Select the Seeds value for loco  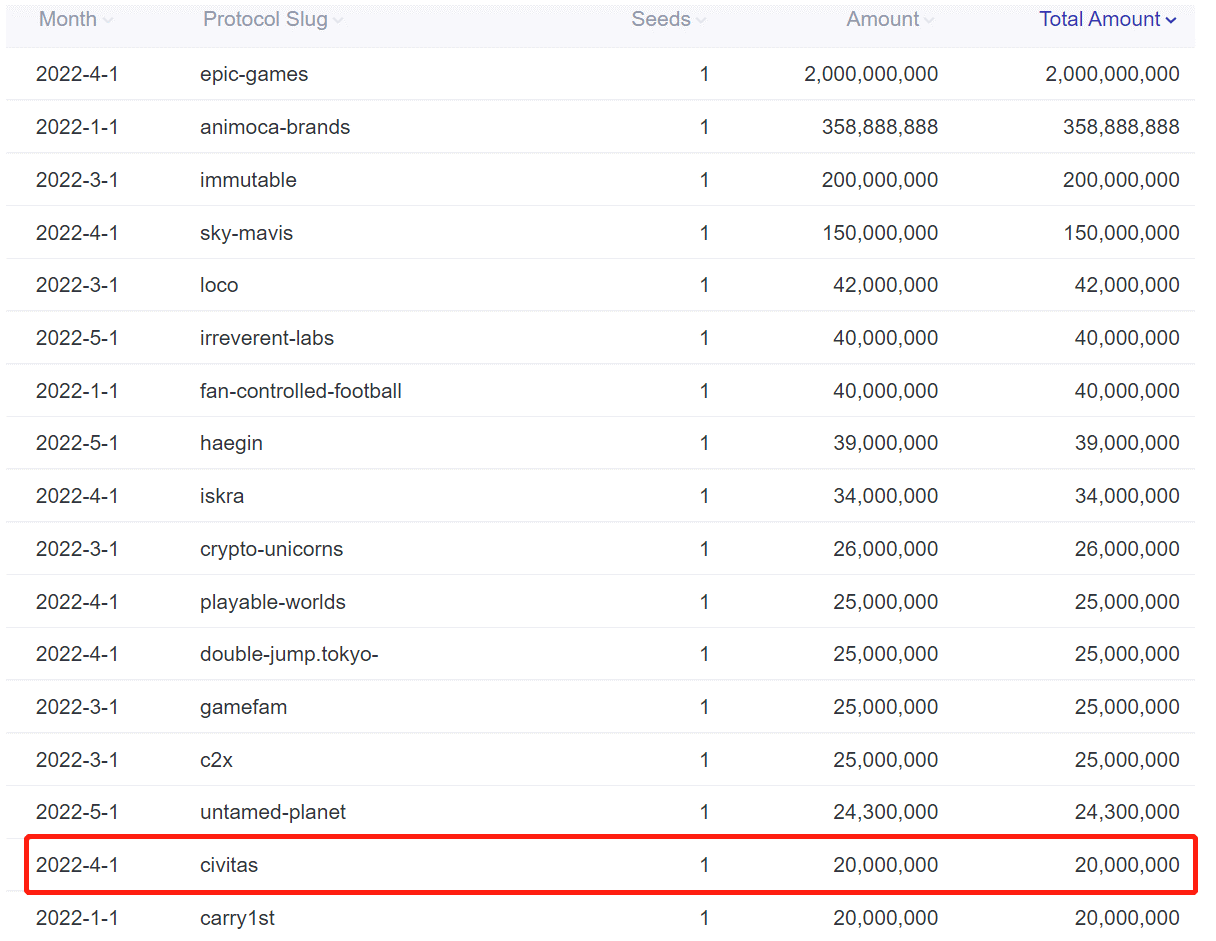pyautogui.click(x=704, y=285)
